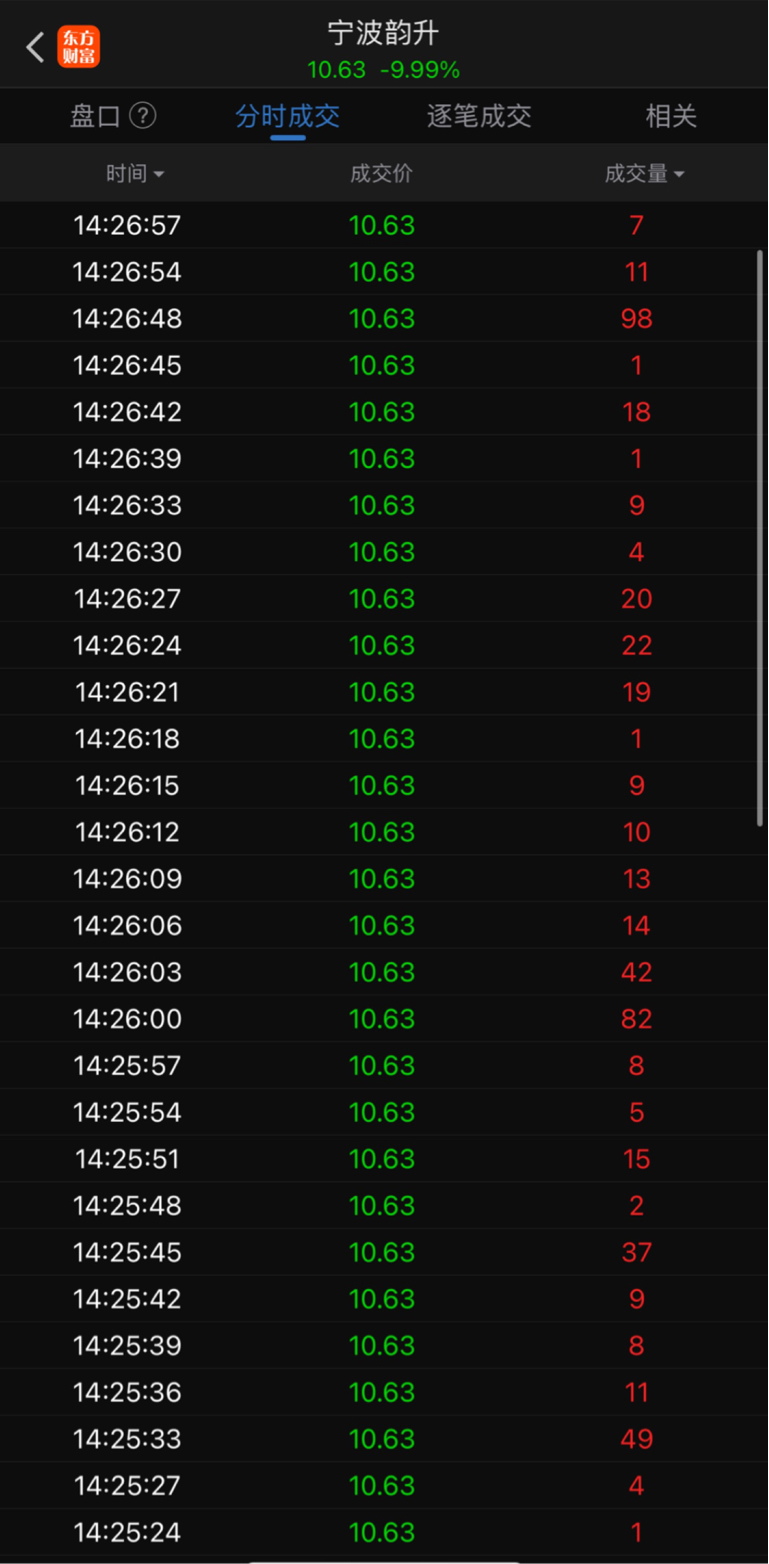Tap the back arrow icon

tap(35, 47)
